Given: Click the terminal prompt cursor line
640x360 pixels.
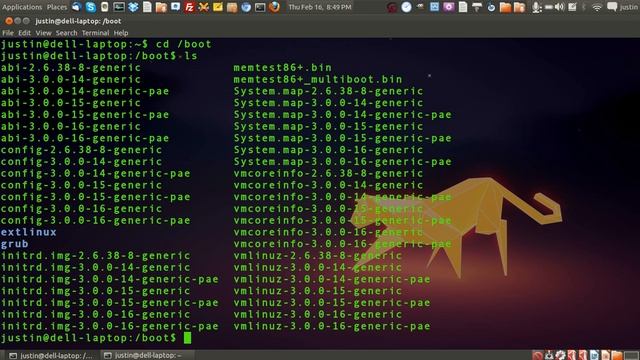Looking at the screenshot, I should coord(96,338).
